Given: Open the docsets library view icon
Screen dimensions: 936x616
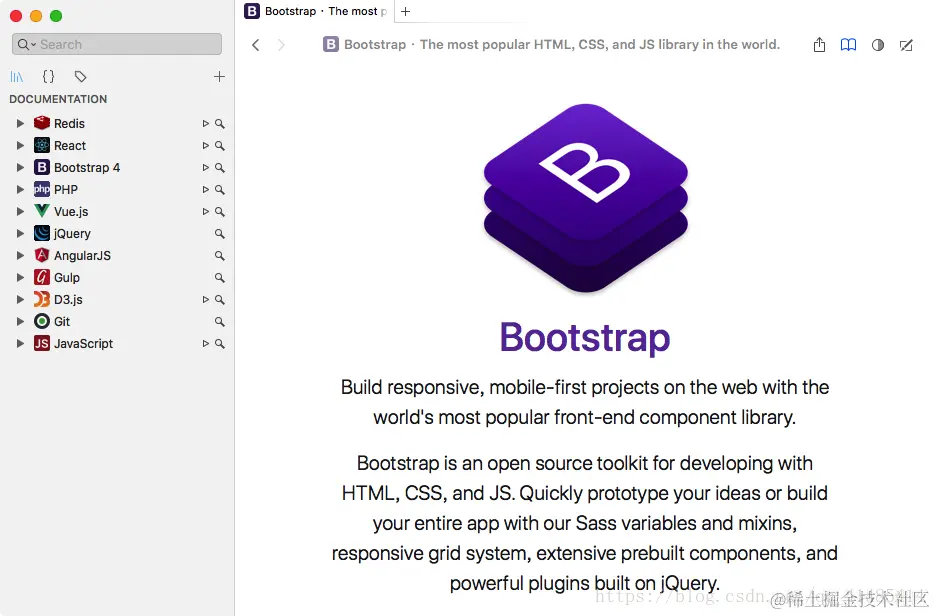Looking at the screenshot, I should click(17, 76).
